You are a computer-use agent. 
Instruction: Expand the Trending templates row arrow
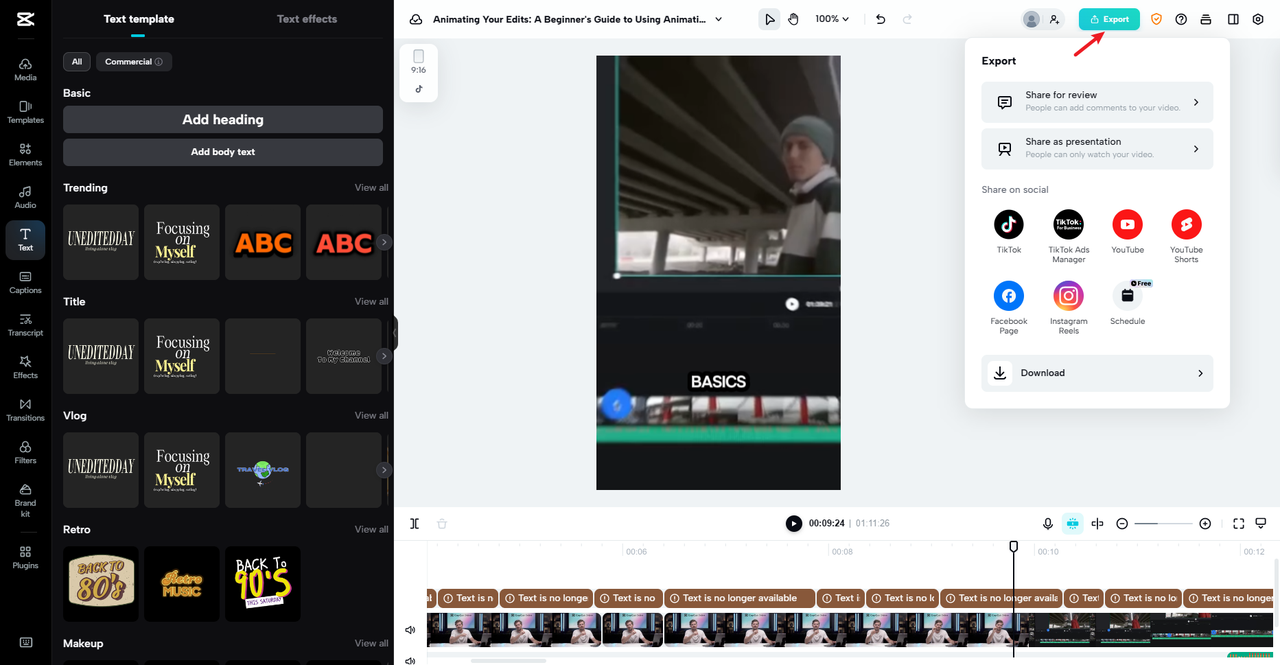tap(383, 242)
